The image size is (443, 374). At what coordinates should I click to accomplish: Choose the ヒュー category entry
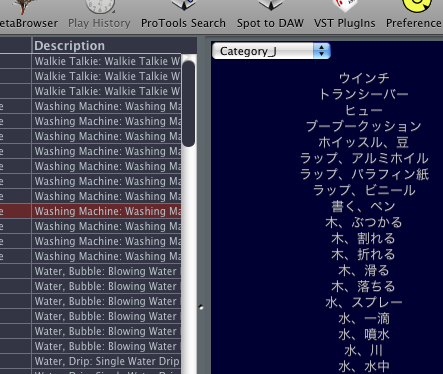tap(364, 110)
